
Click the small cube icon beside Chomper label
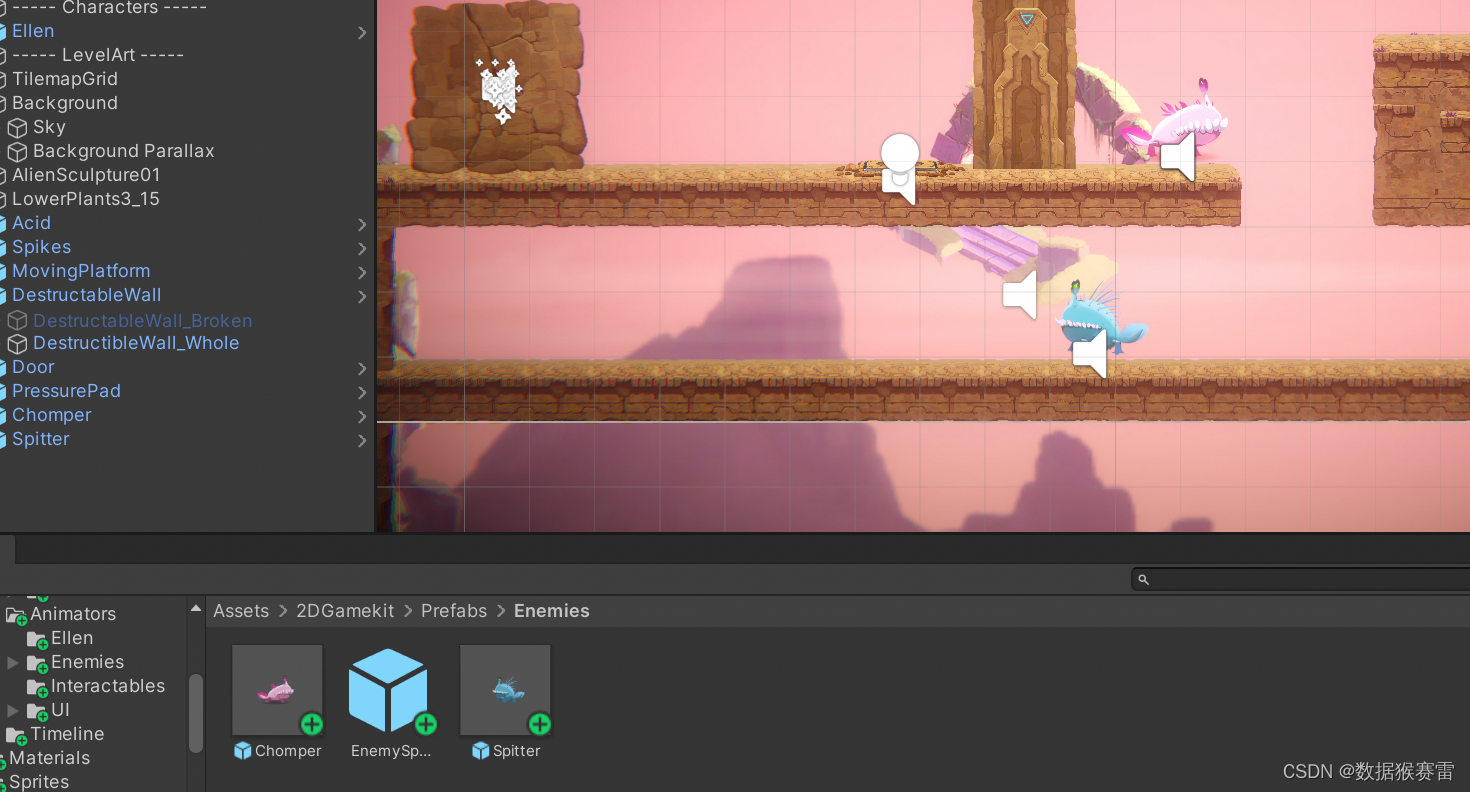coord(242,751)
